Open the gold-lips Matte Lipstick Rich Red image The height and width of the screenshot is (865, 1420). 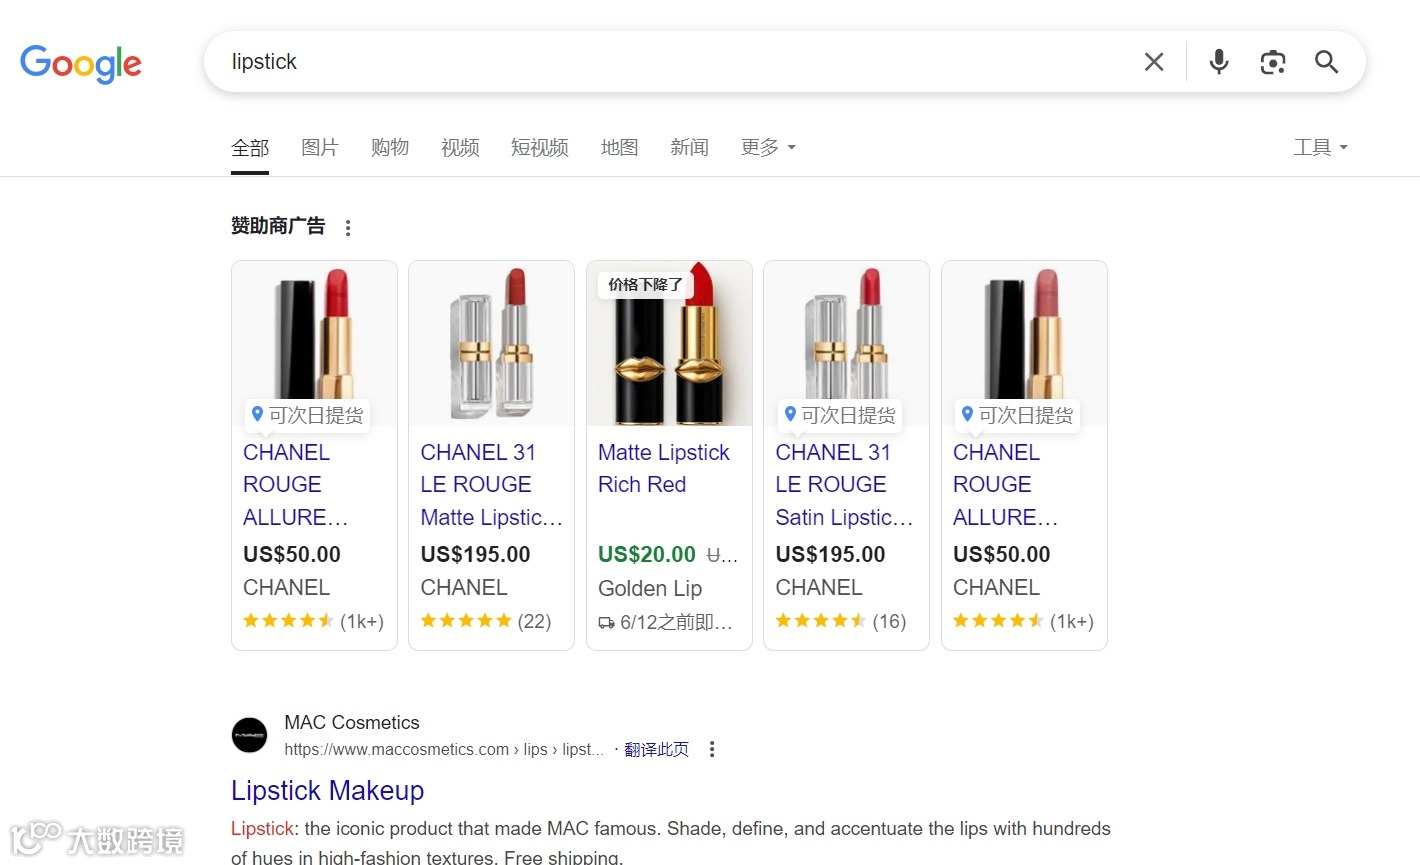[669, 344]
